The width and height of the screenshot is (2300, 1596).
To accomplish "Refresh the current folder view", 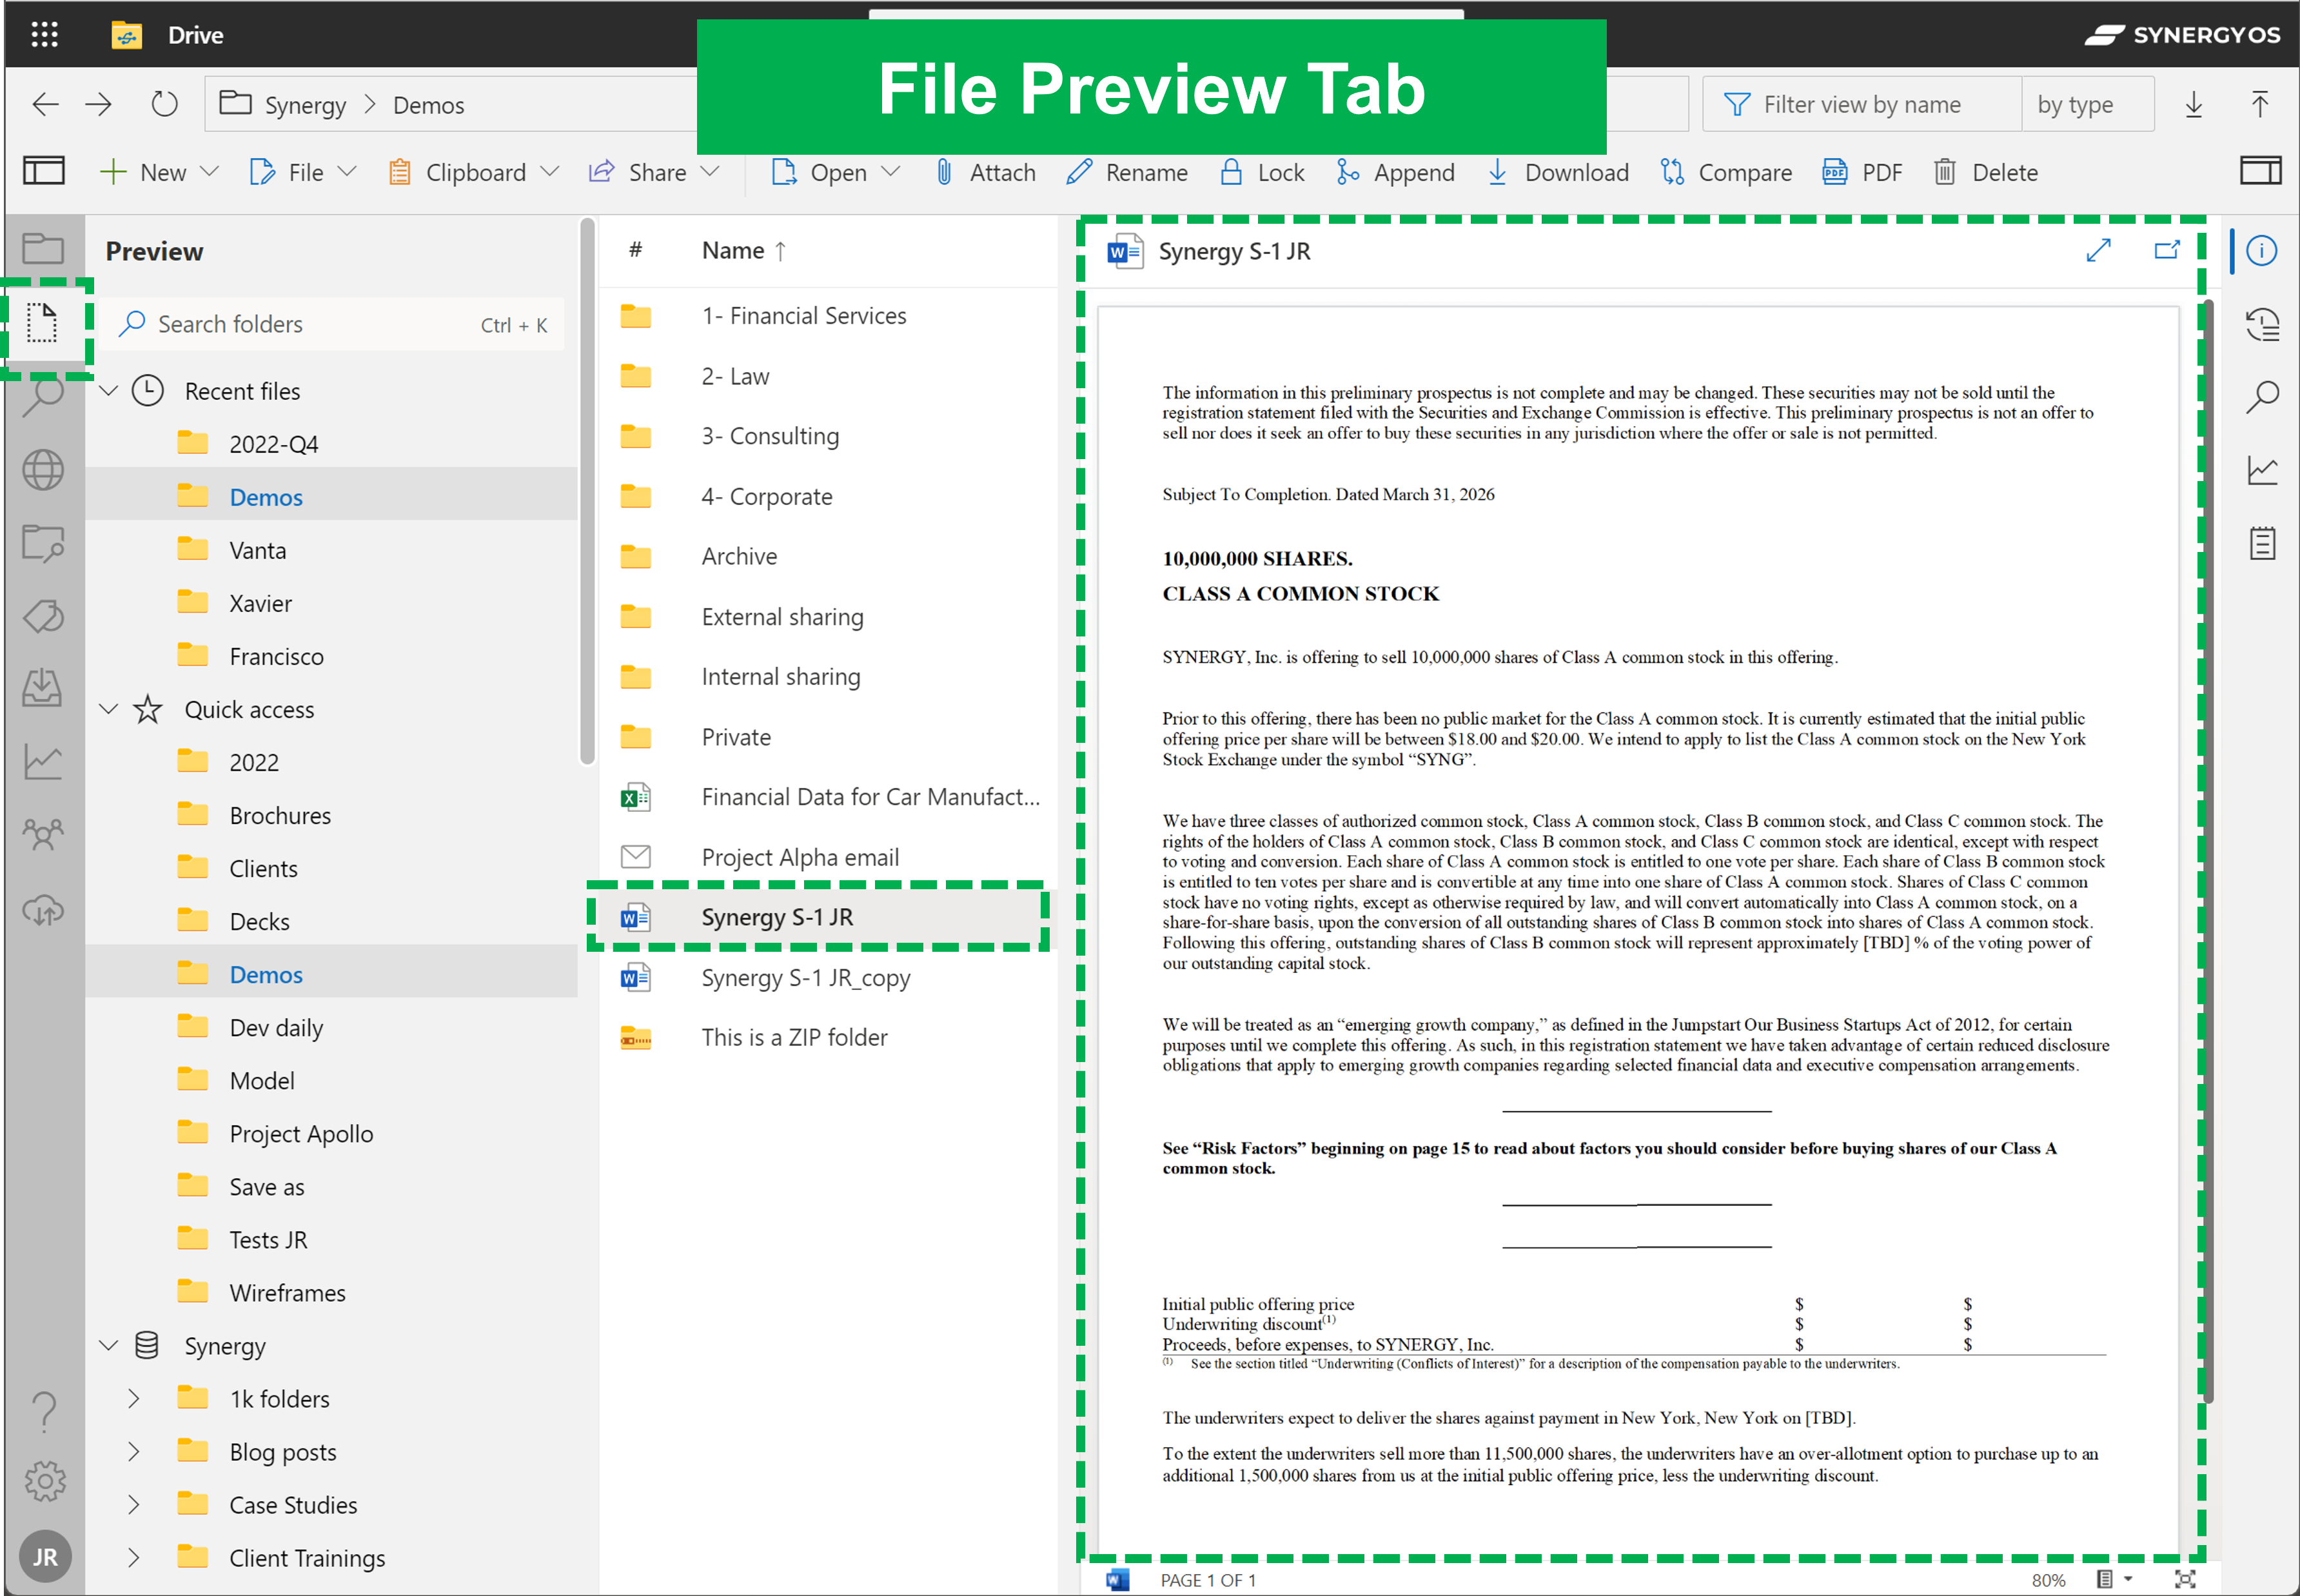I will pos(164,104).
